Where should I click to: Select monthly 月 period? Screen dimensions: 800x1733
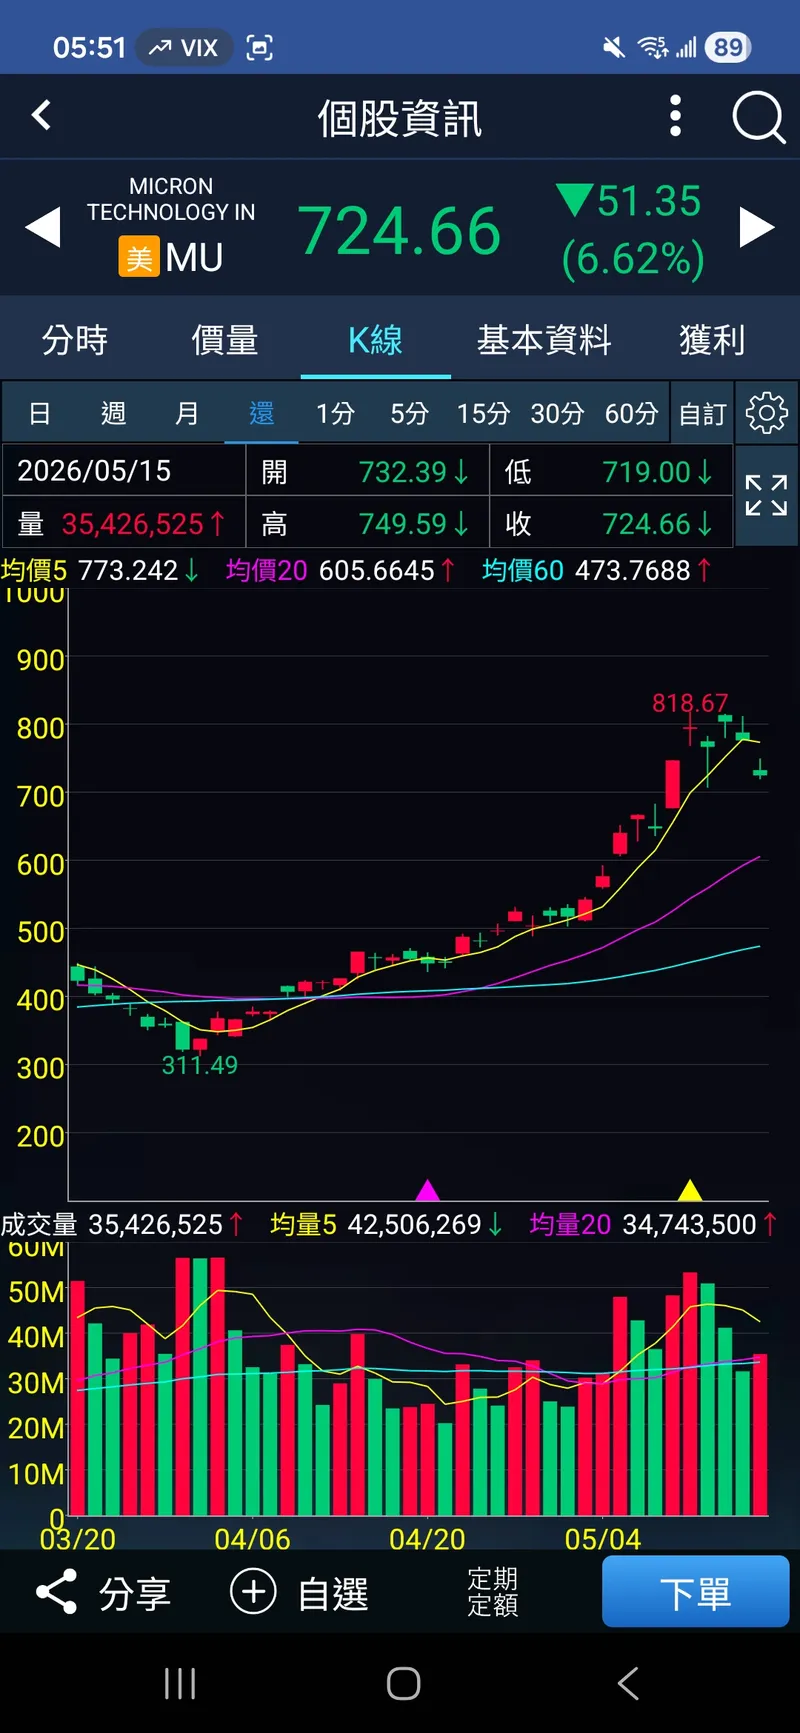187,413
